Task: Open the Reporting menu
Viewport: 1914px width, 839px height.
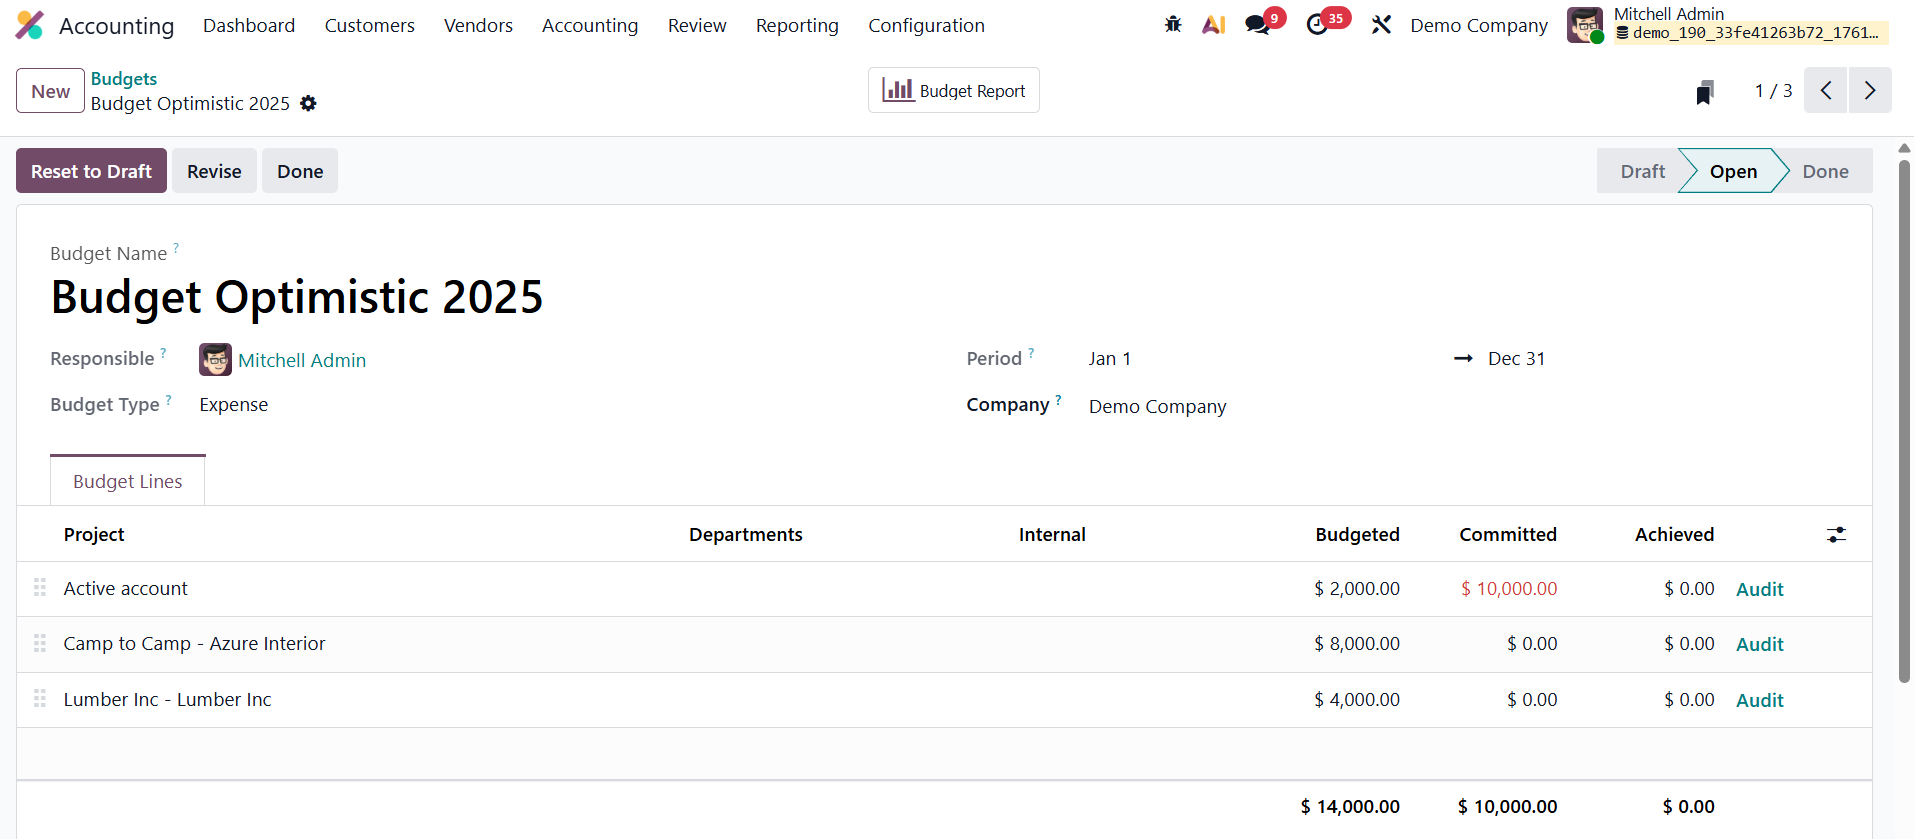Action: (796, 25)
